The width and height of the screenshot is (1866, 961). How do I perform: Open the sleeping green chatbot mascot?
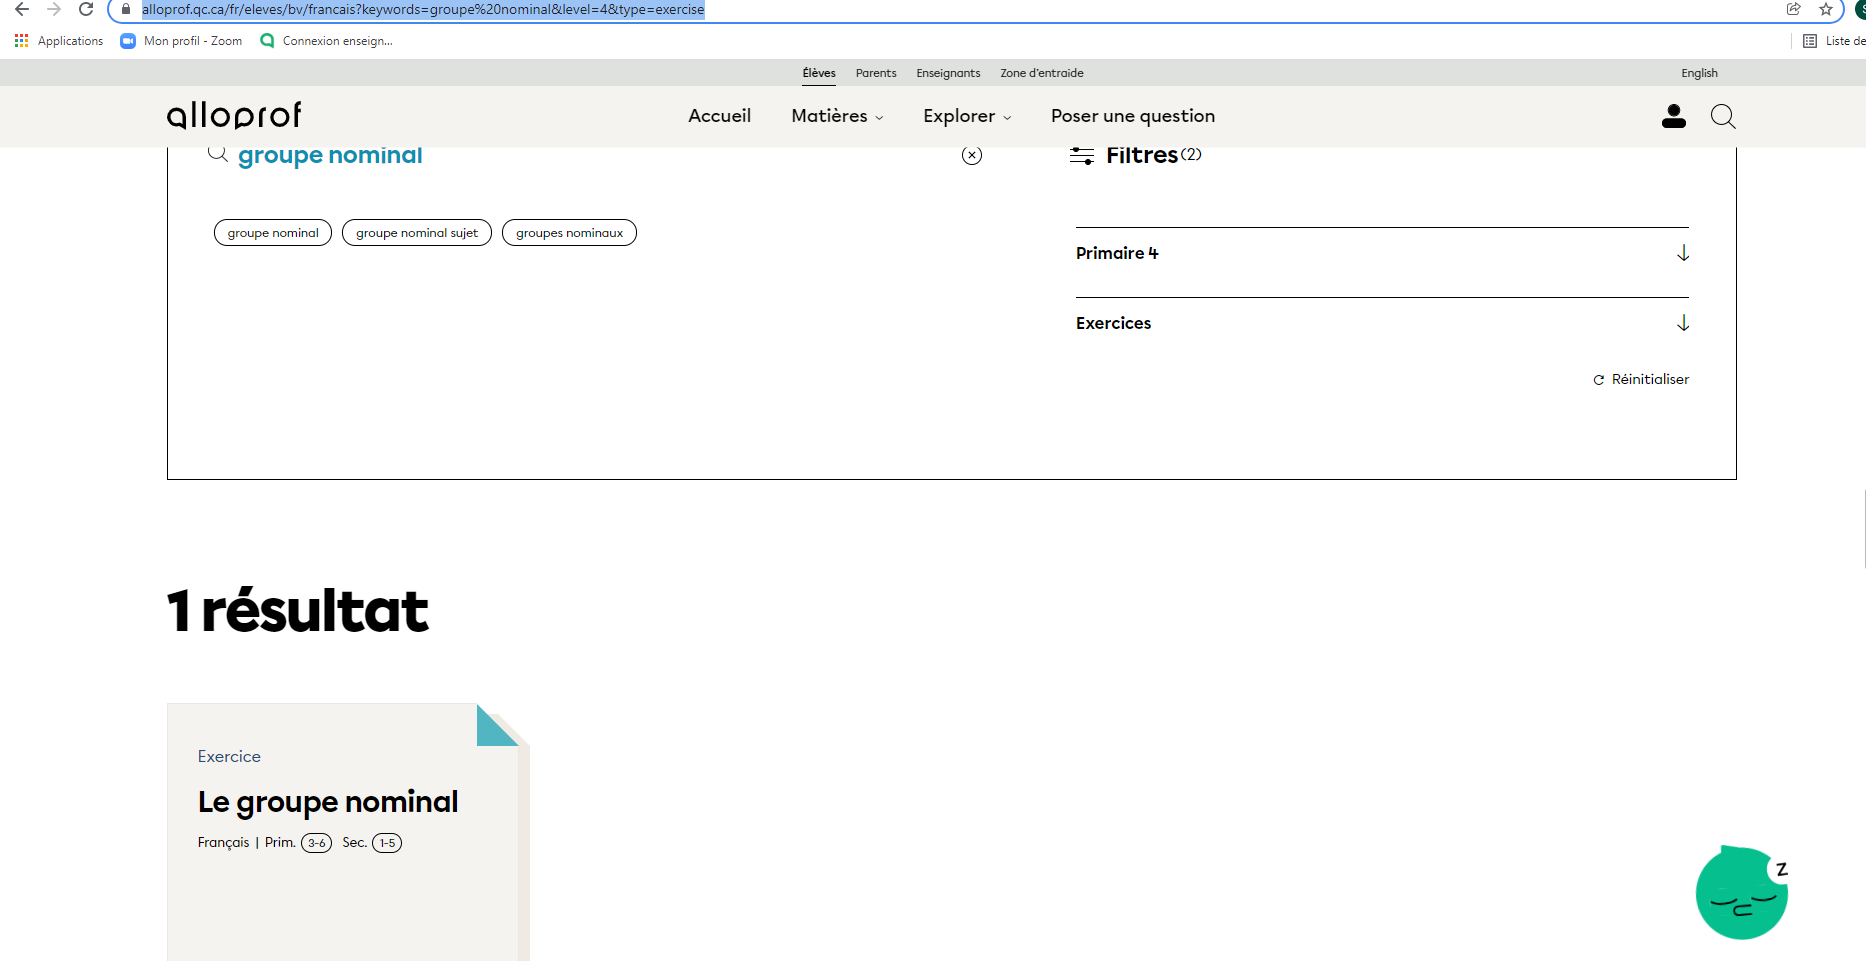pyautogui.click(x=1741, y=893)
